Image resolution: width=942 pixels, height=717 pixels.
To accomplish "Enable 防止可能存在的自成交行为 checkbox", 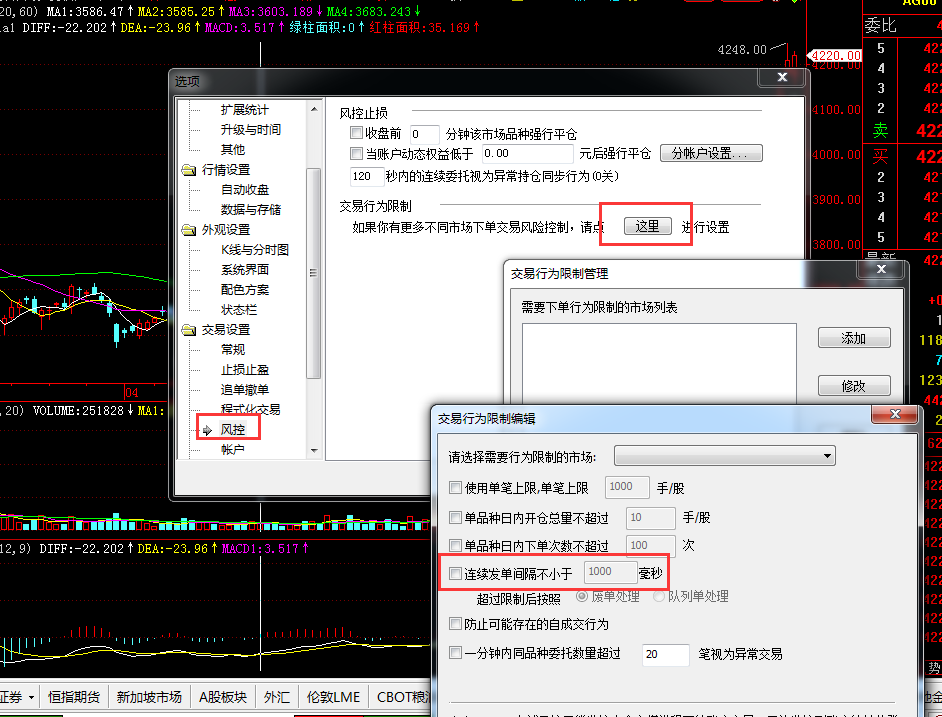I will click(456, 624).
